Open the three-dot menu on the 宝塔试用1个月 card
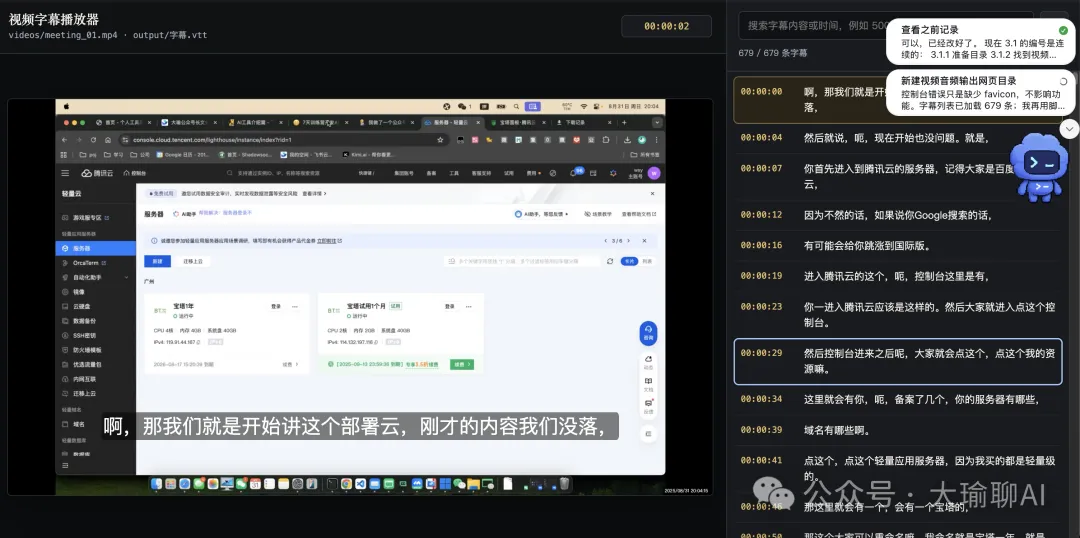This screenshot has width=1080, height=538. [x=470, y=307]
